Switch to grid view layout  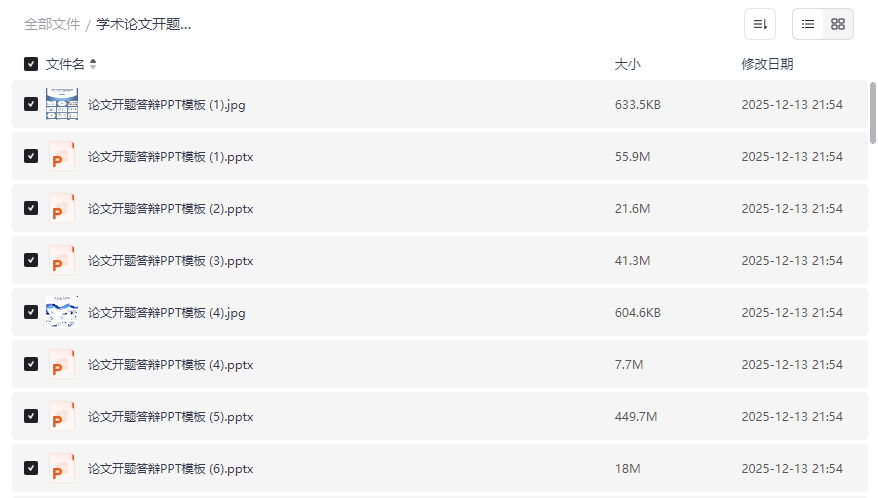click(x=838, y=24)
